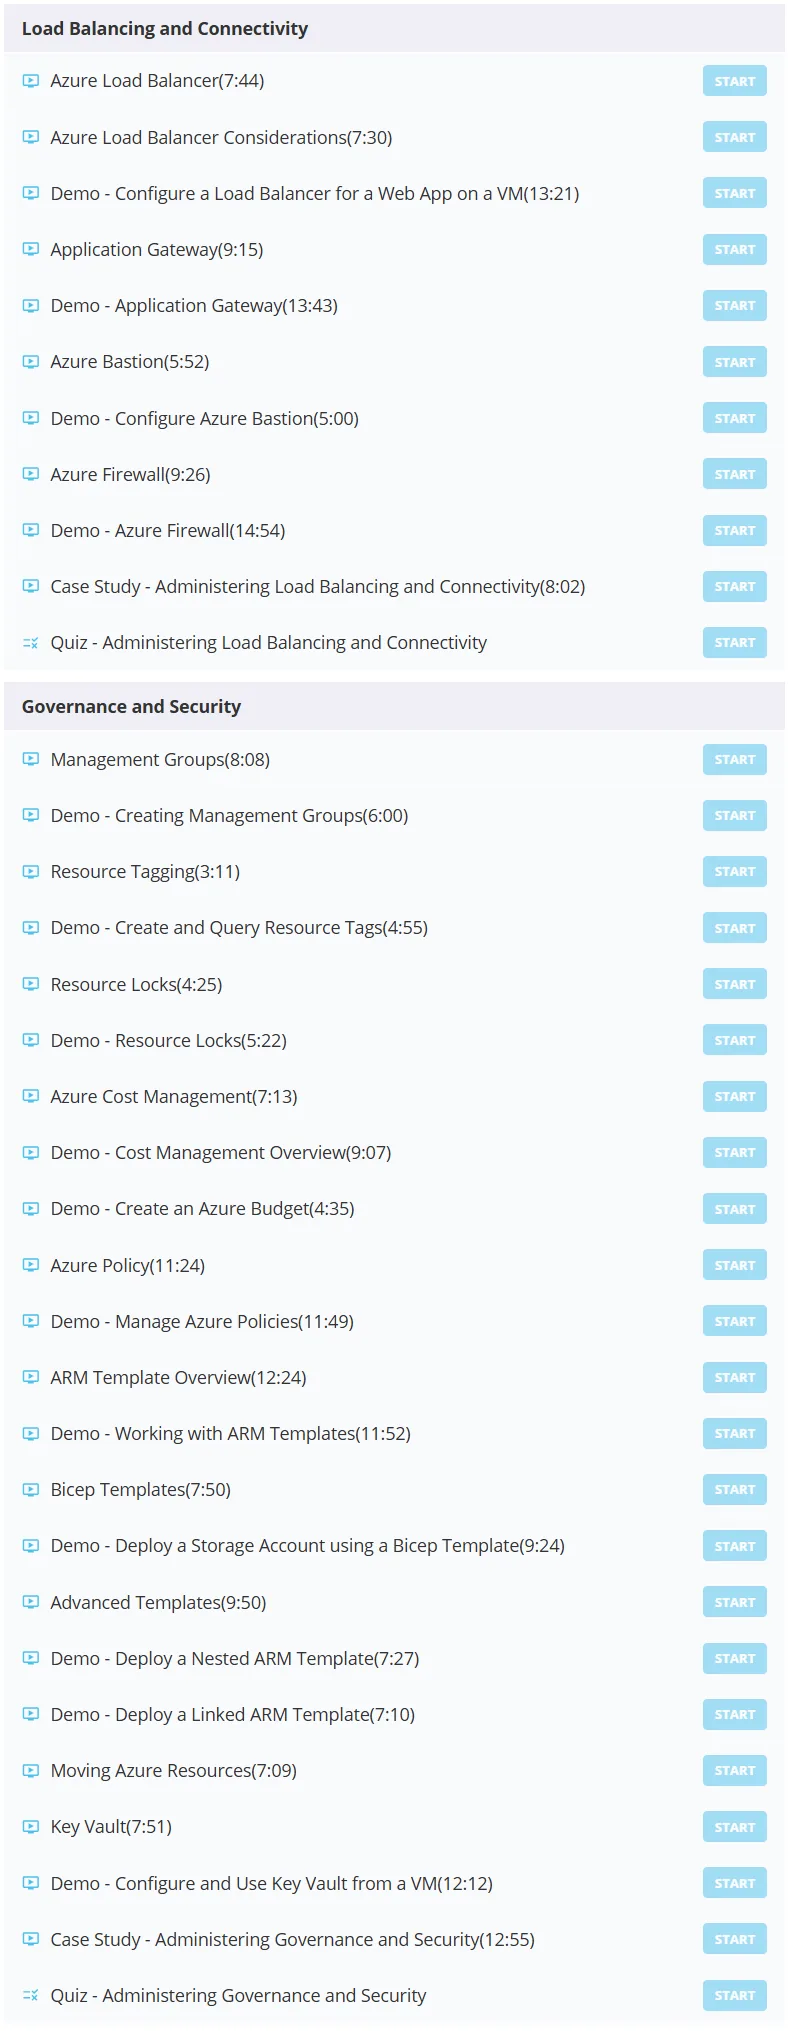Click the video icon beside Management Groups(8:08)
Viewport: 788px width, 2031px height.
tap(31, 759)
